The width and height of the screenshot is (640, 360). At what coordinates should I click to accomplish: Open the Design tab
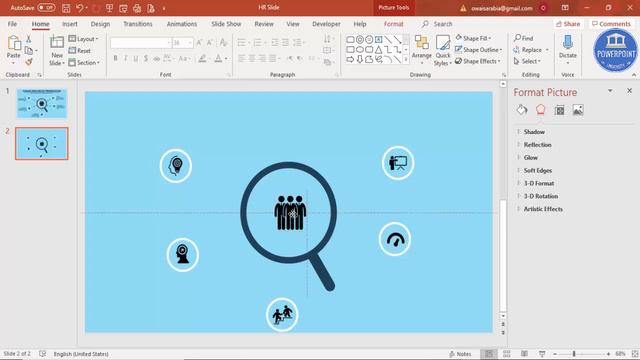coord(100,24)
